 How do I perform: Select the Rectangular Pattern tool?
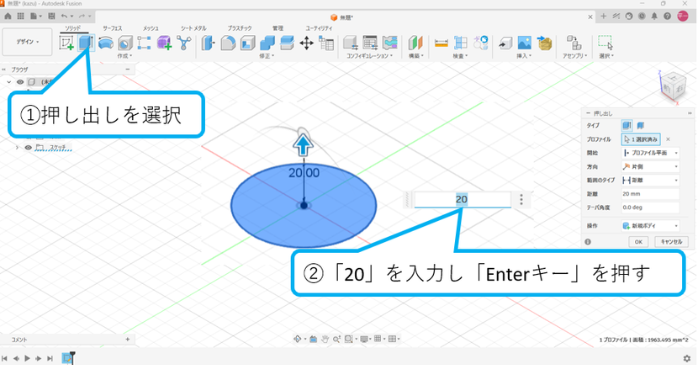point(144,43)
